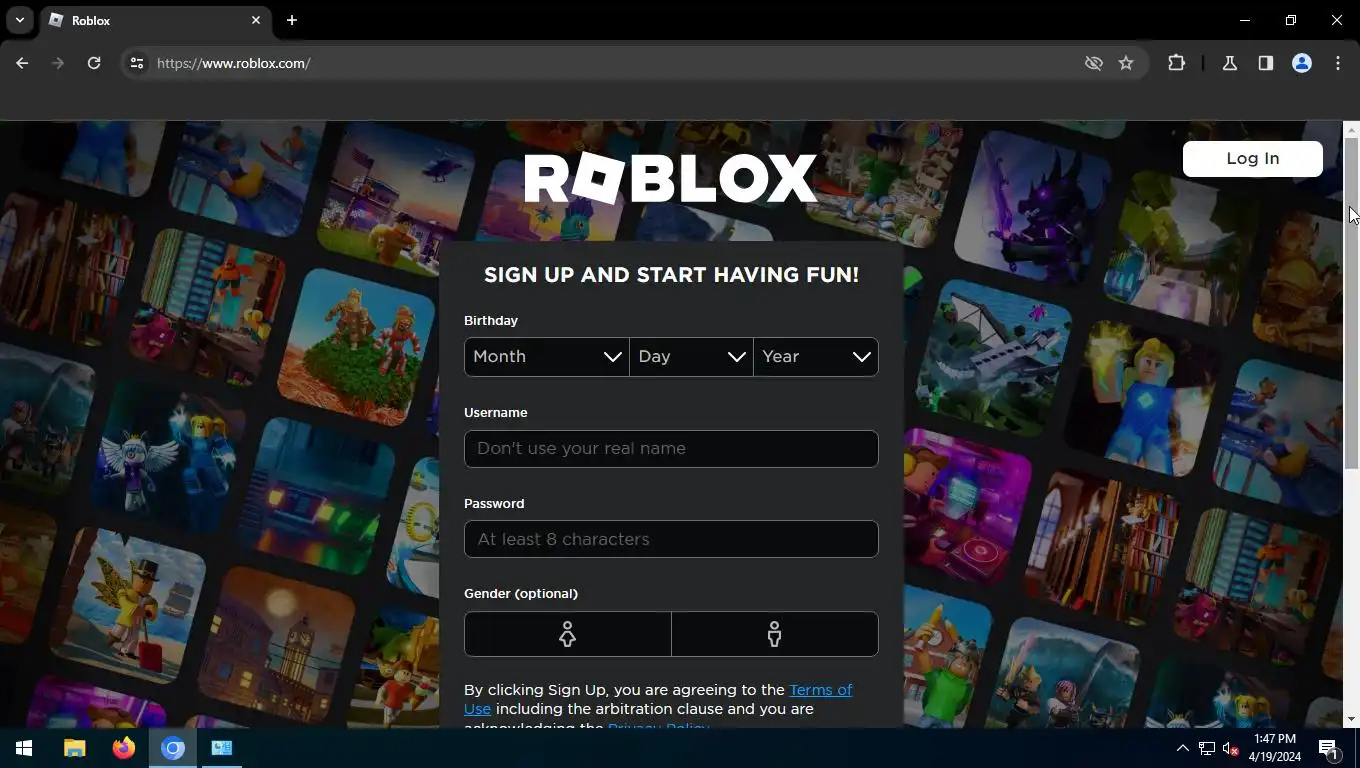
Task: Open File Explorer from the taskbar
Action: tap(75, 748)
